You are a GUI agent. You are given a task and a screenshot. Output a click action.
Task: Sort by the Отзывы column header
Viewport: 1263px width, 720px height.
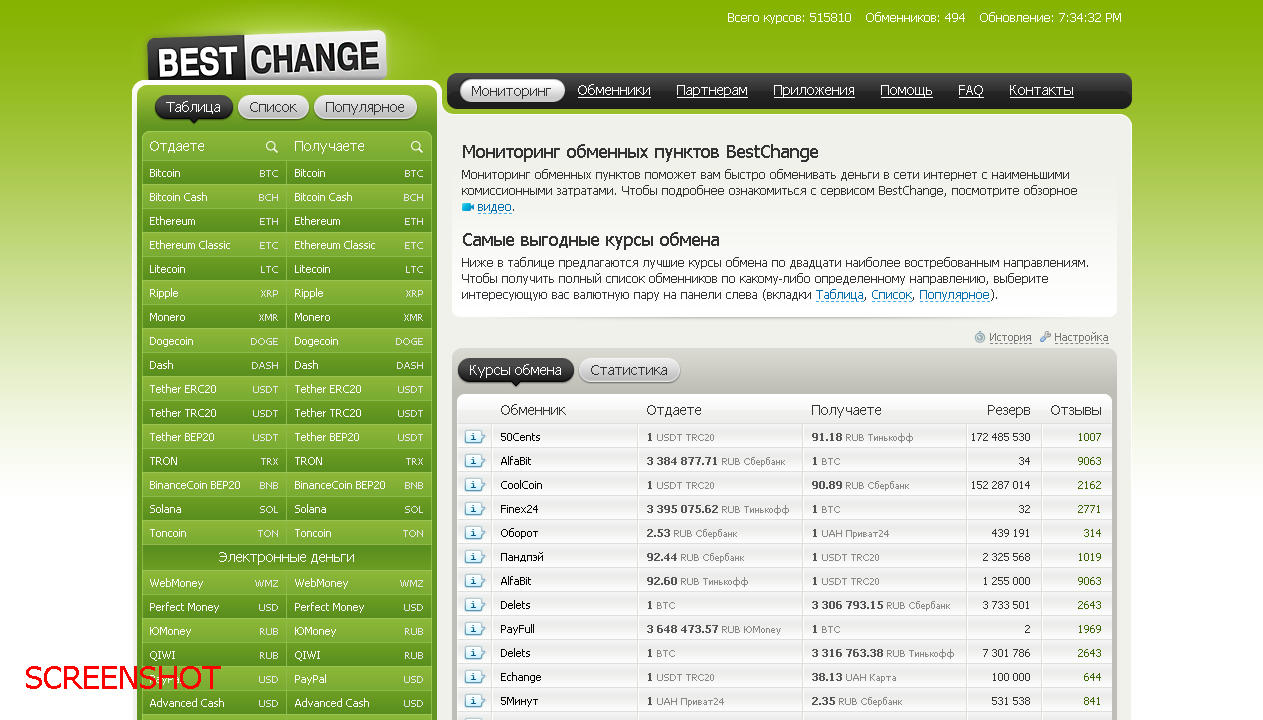(x=1076, y=410)
